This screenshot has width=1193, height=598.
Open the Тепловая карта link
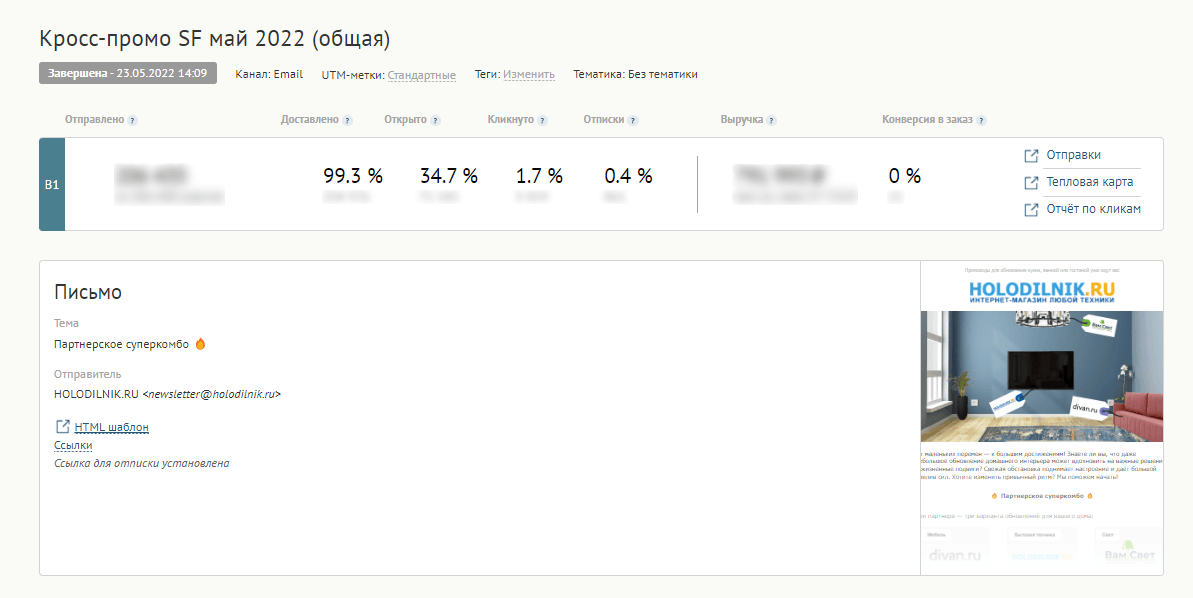click(x=1090, y=183)
